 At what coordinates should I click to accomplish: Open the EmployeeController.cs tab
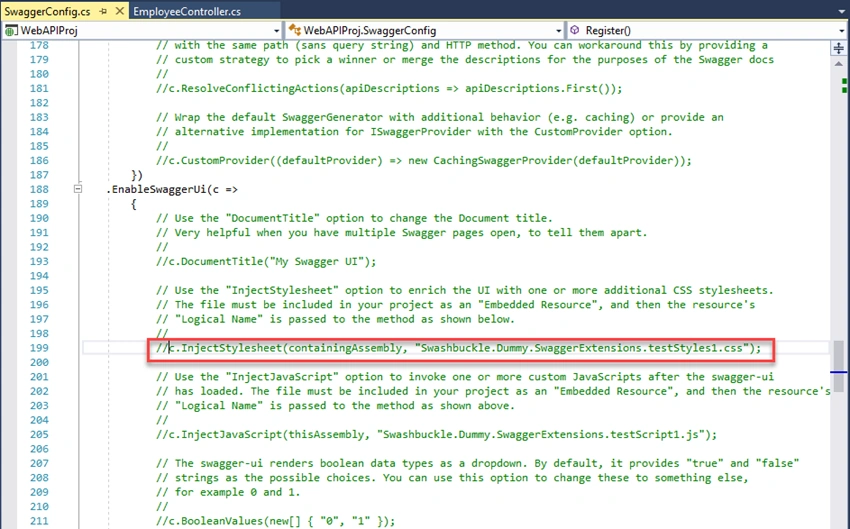click(x=187, y=11)
